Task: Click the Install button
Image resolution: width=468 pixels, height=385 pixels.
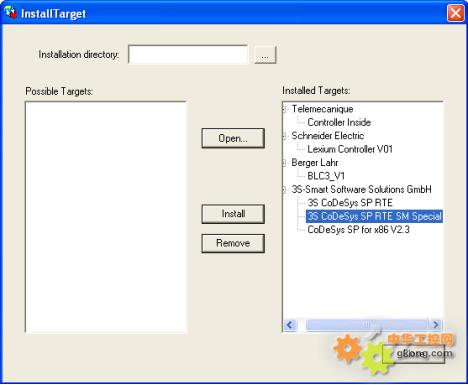Action: (233, 214)
